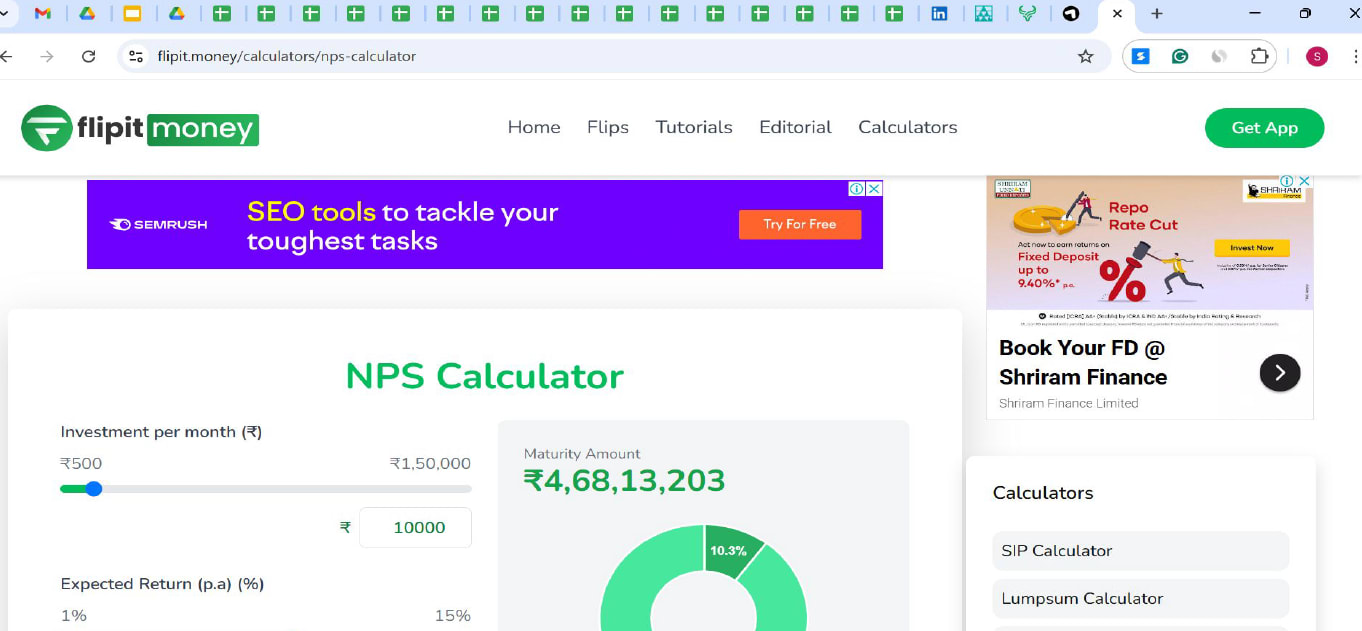Open the Flips menu item
This screenshot has width=1362, height=631.
pos(608,127)
